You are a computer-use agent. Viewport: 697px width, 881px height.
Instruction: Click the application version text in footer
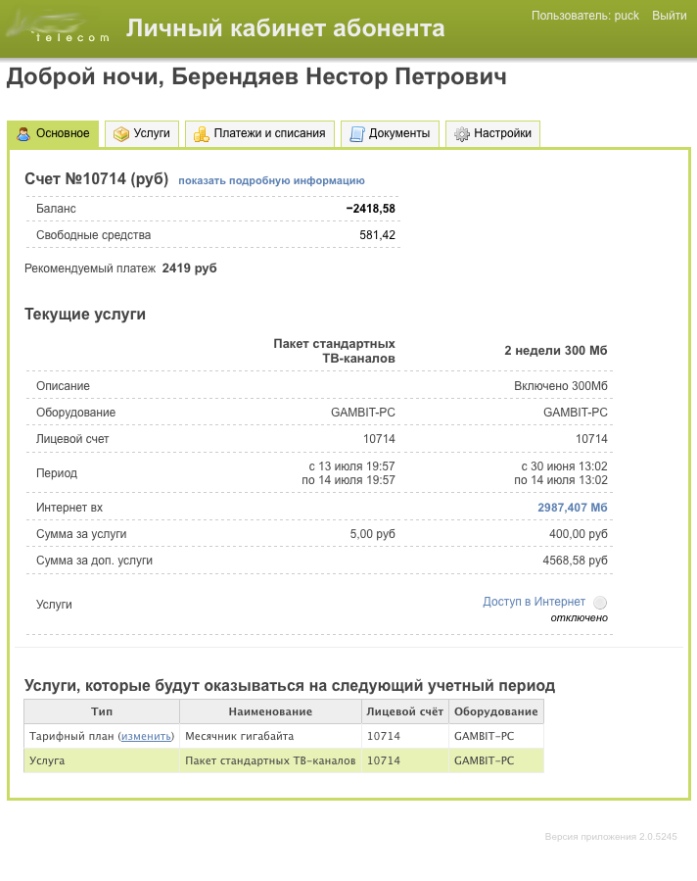(x=610, y=836)
